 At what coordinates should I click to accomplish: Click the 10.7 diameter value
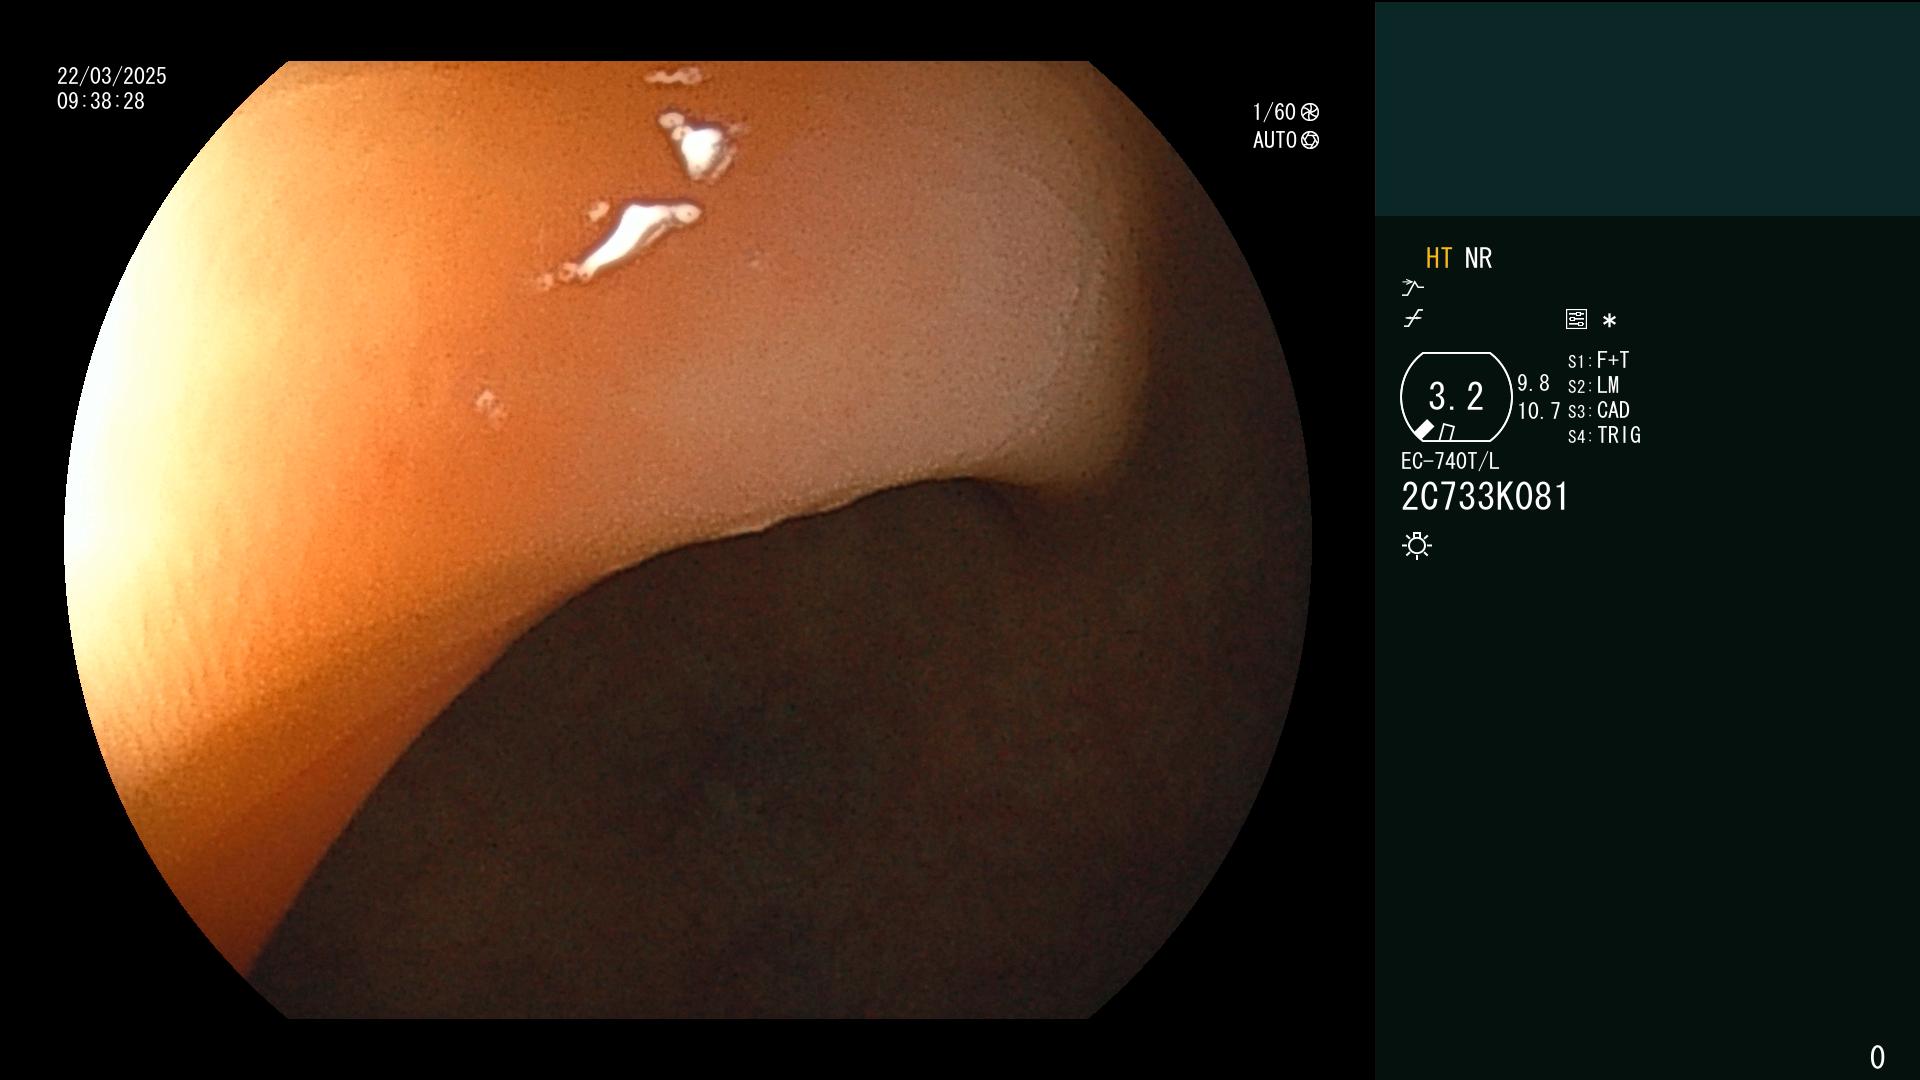(x=1539, y=411)
